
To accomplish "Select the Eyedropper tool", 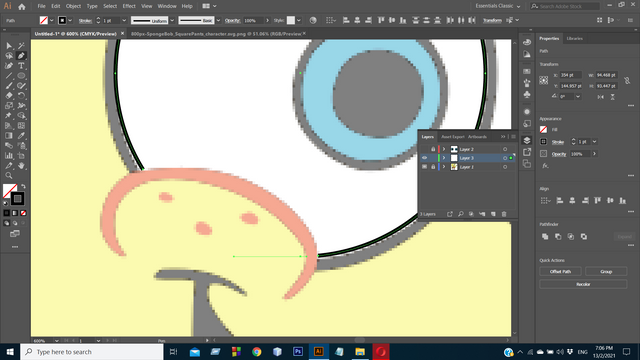I will coord(21,136).
